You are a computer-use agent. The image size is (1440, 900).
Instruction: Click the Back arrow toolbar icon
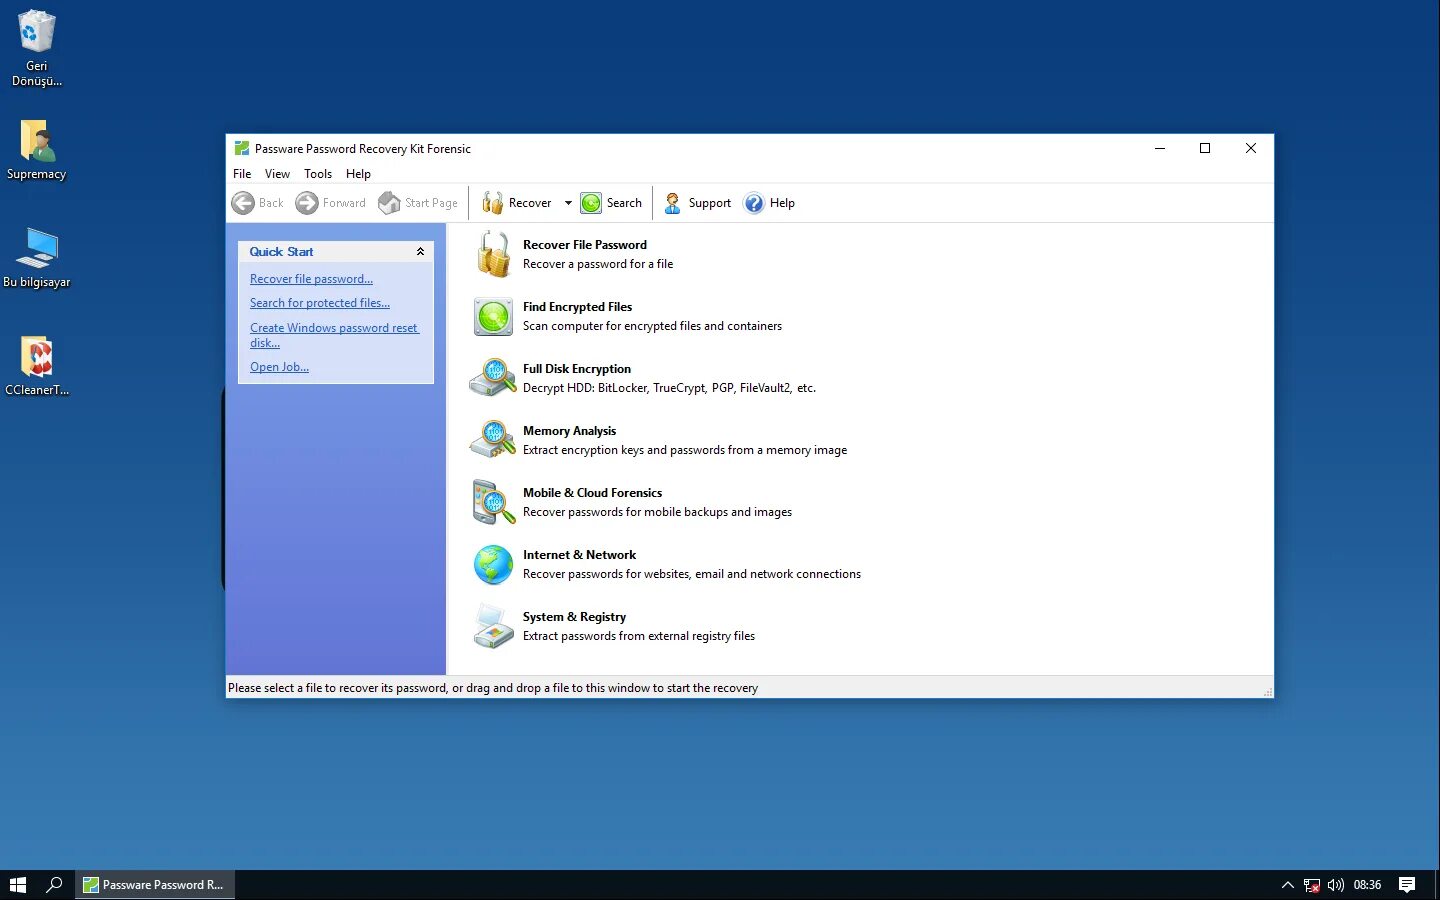click(243, 203)
